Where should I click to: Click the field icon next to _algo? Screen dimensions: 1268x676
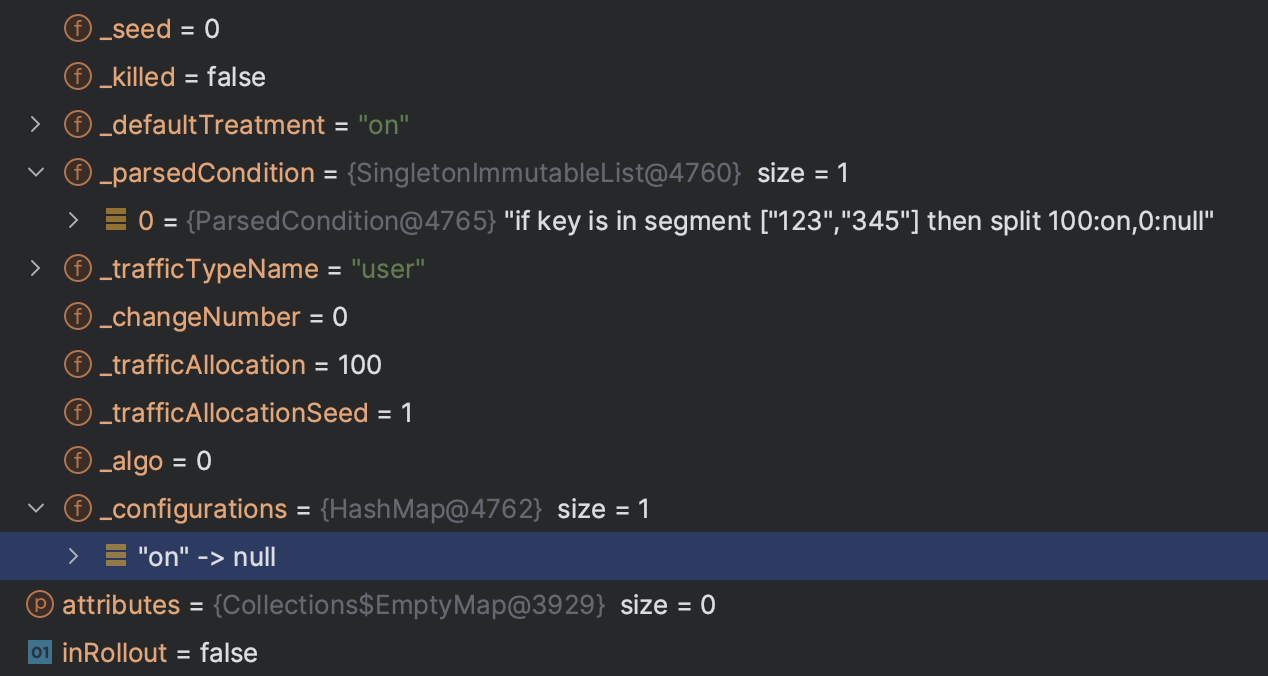(x=77, y=461)
